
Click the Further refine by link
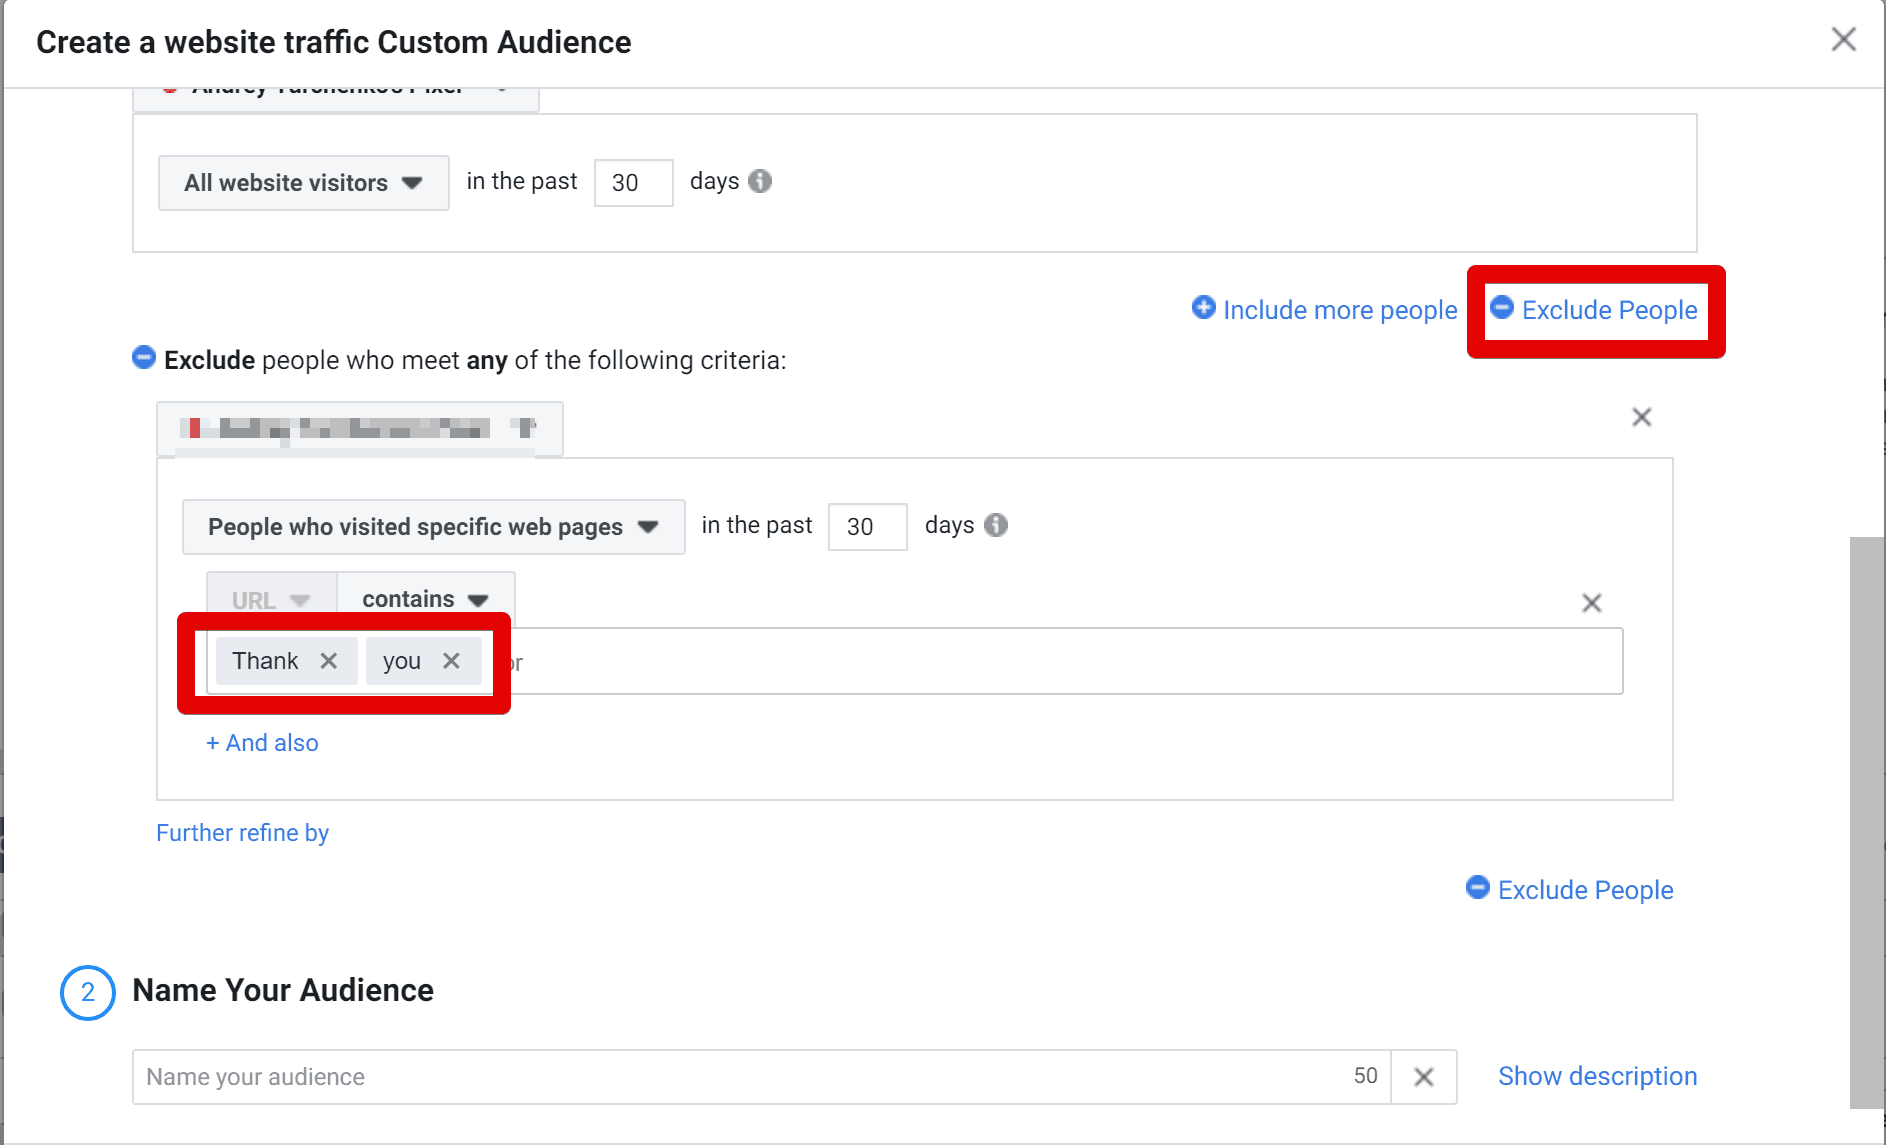[x=242, y=833]
